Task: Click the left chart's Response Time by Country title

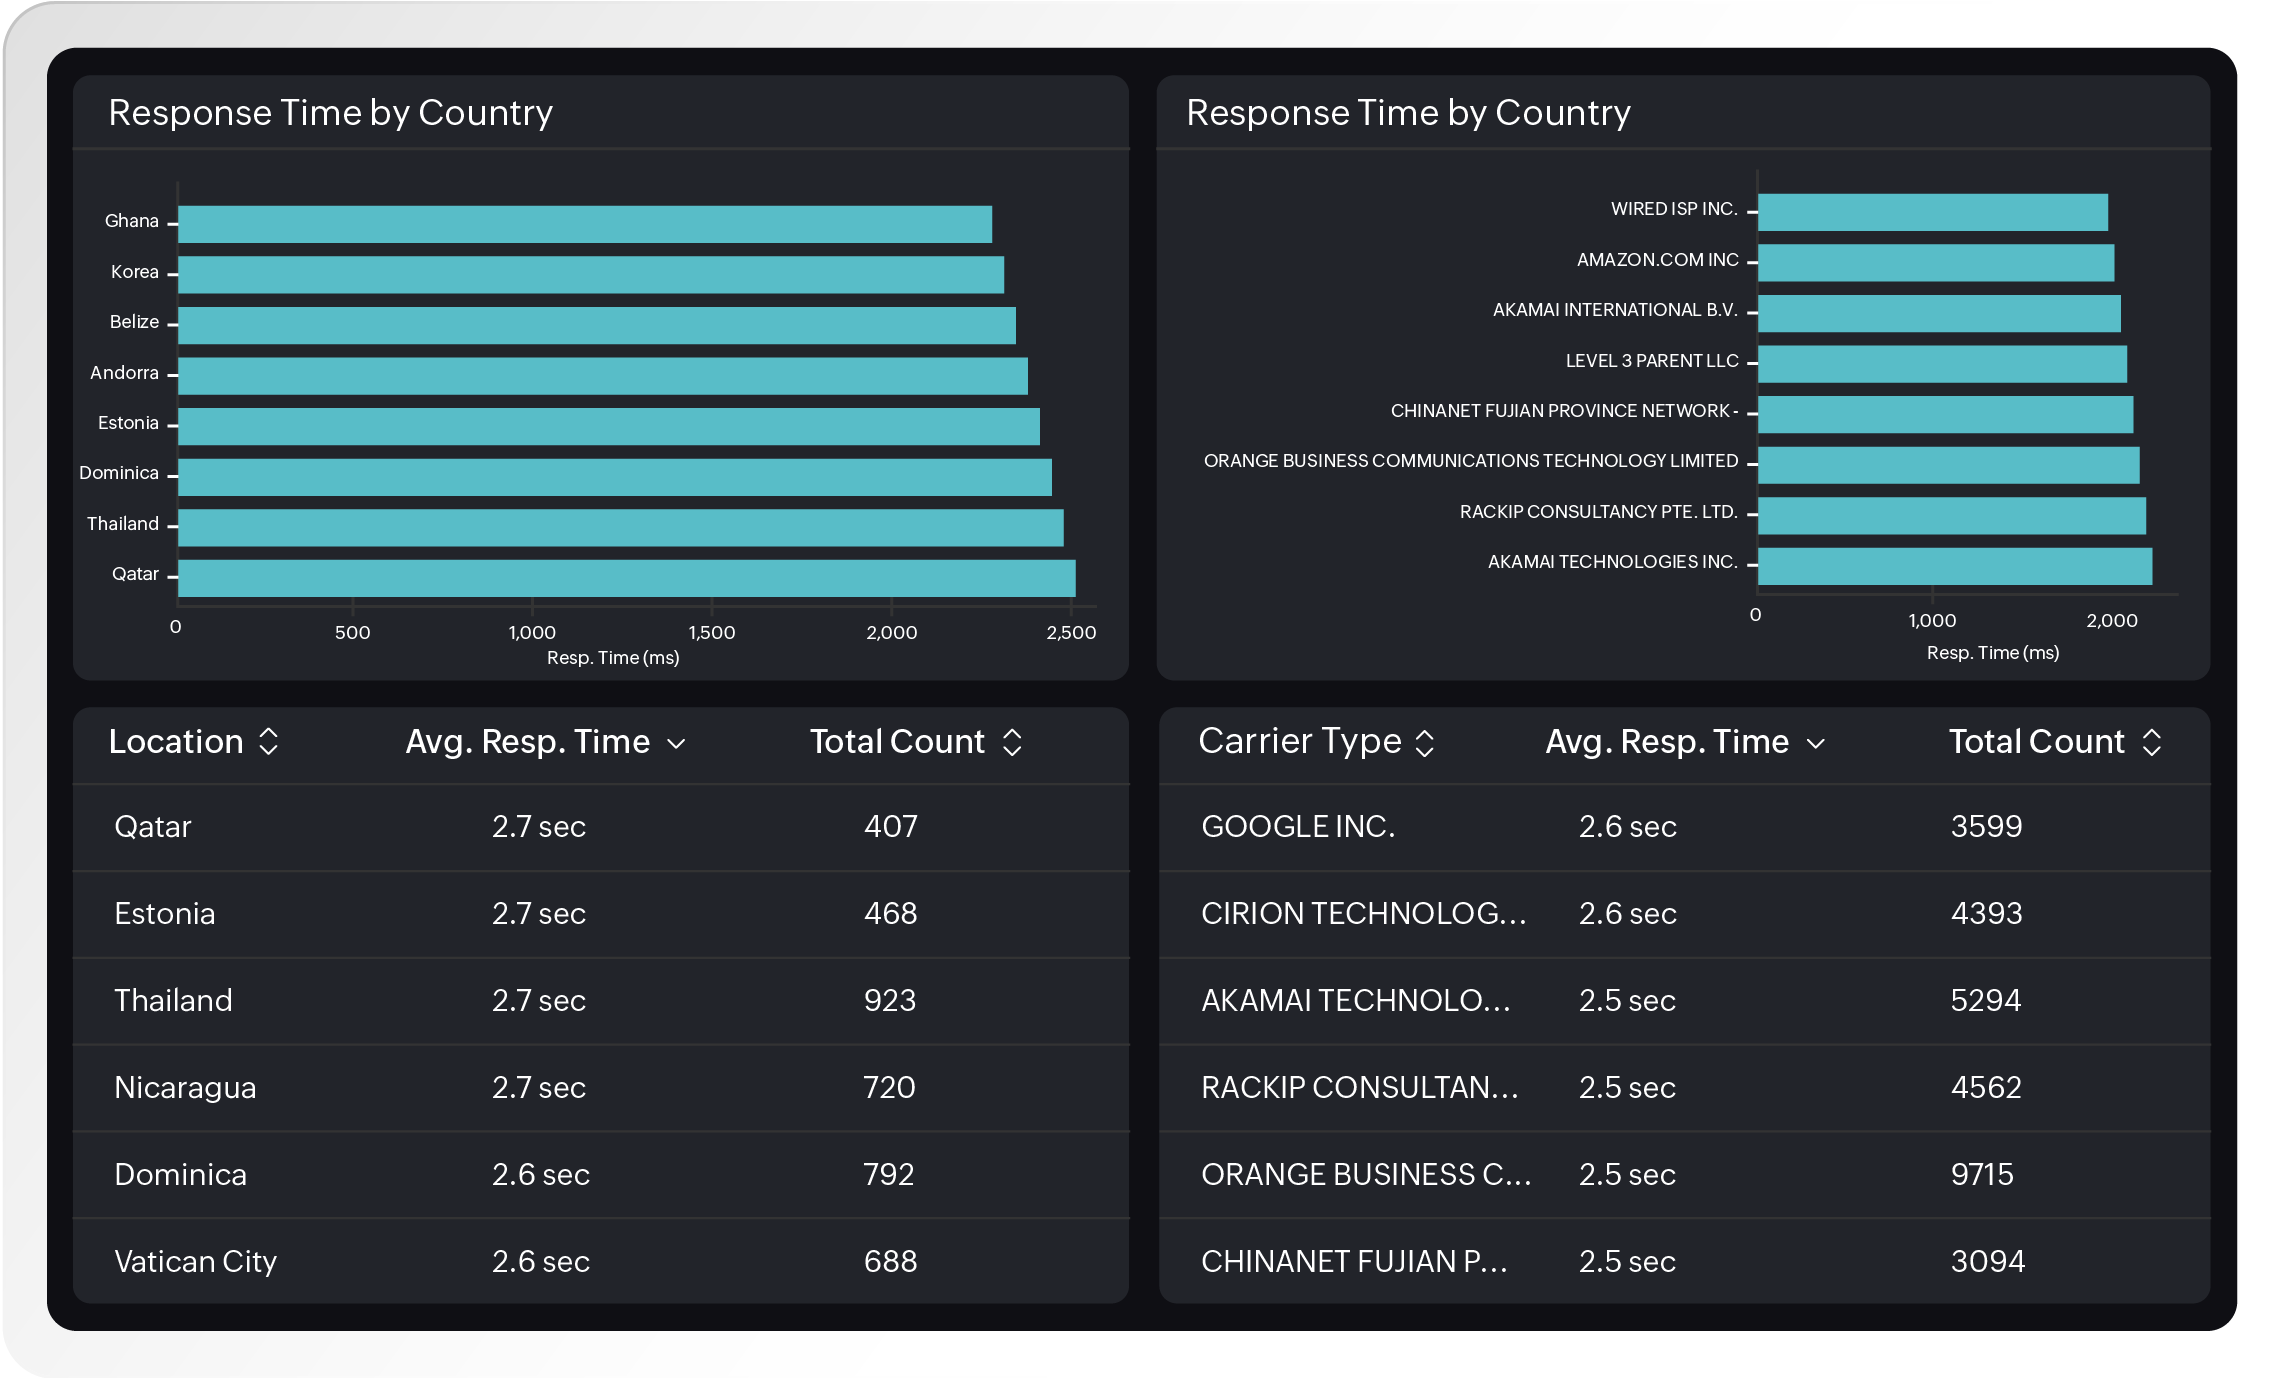Action: (x=331, y=113)
